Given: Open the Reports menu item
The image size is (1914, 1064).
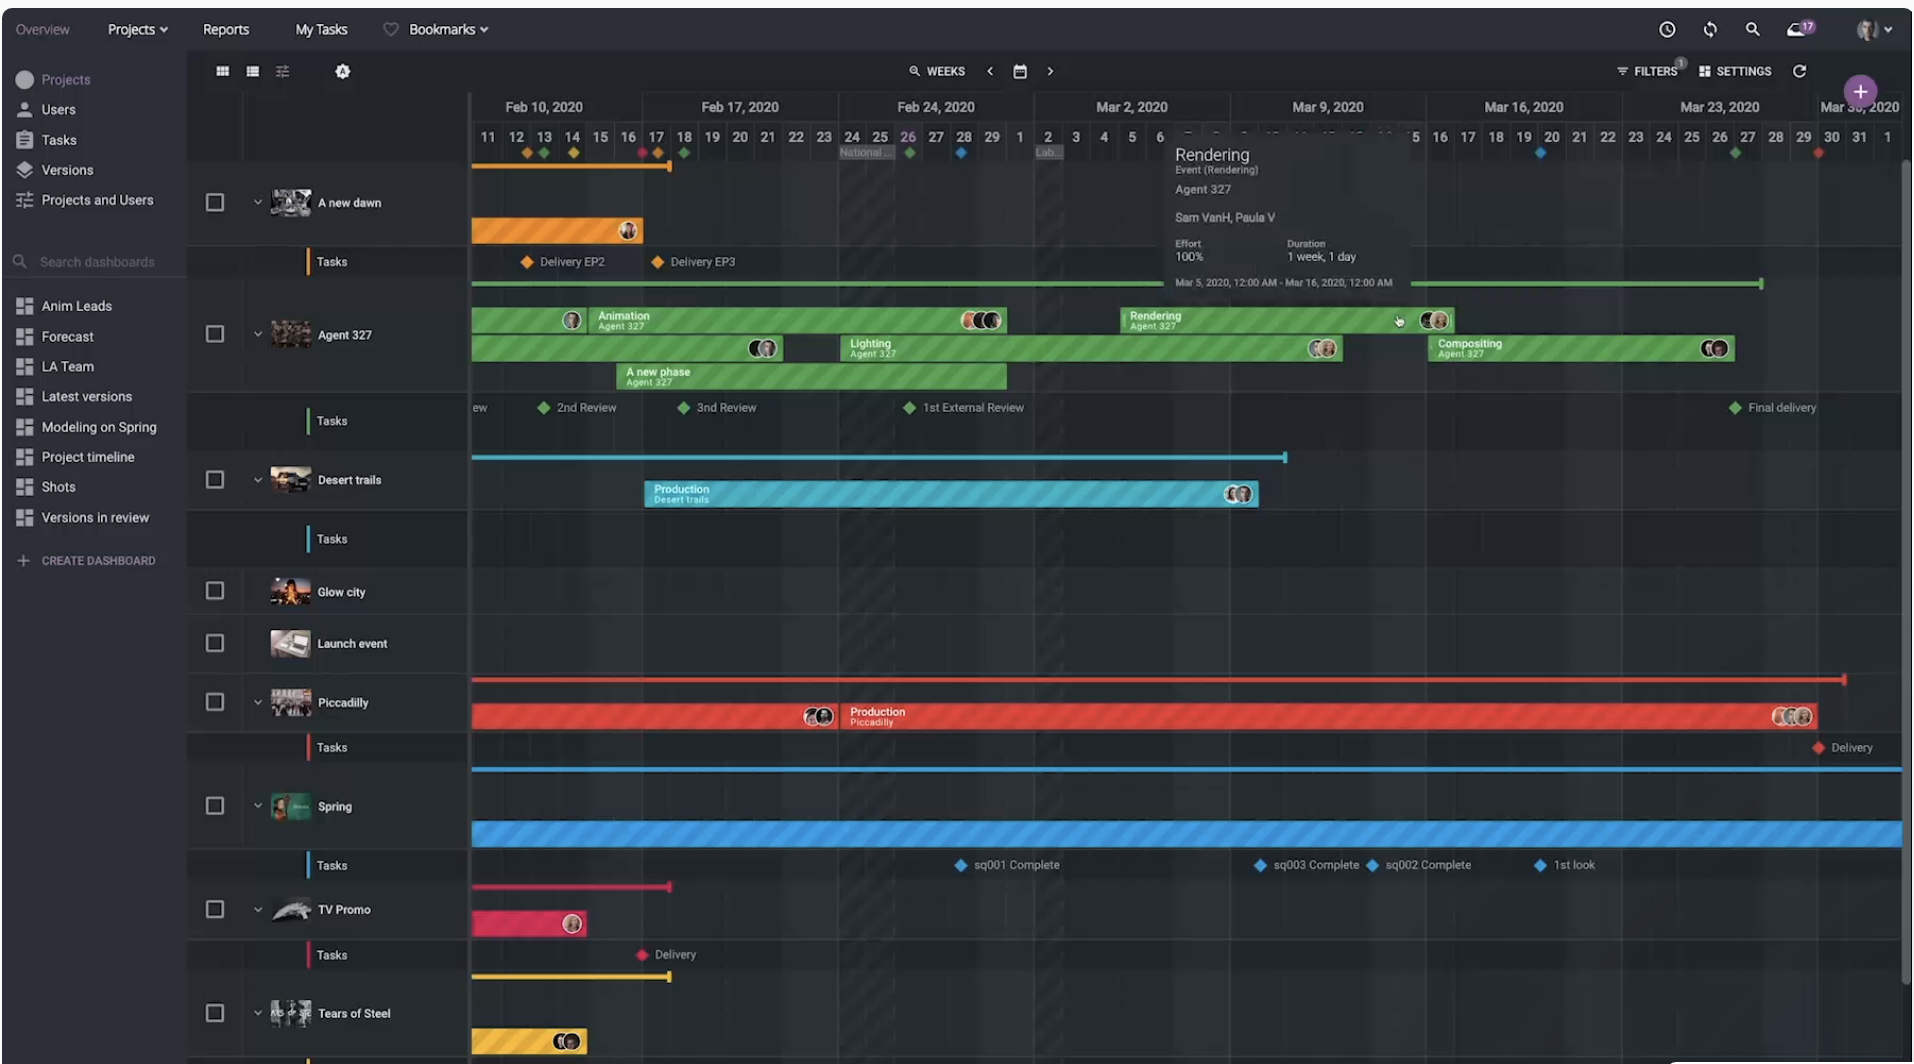Looking at the screenshot, I should coord(226,30).
